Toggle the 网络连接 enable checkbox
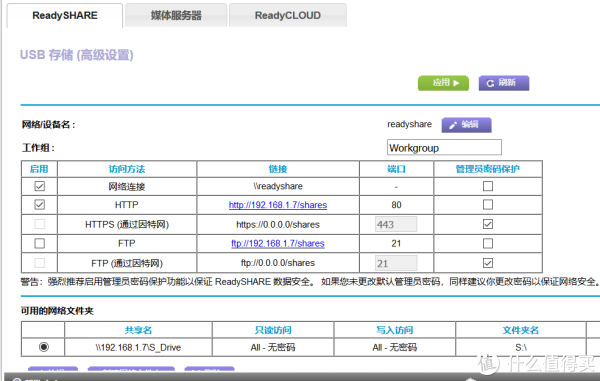Image resolution: width=600 pixels, height=381 pixels. [x=39, y=186]
